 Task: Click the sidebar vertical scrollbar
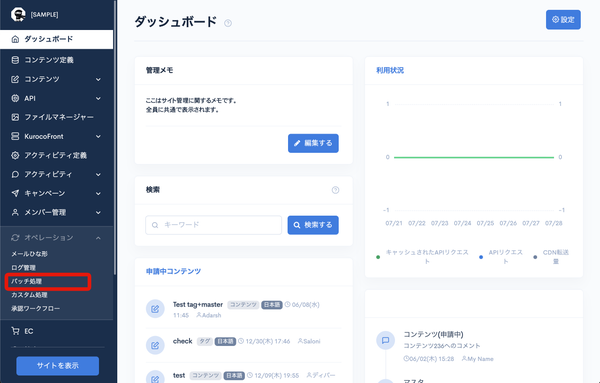point(115,138)
